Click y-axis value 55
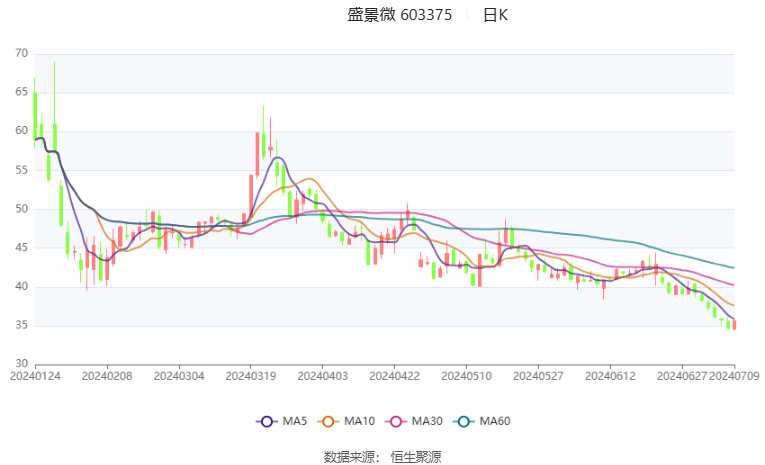 coord(21,170)
